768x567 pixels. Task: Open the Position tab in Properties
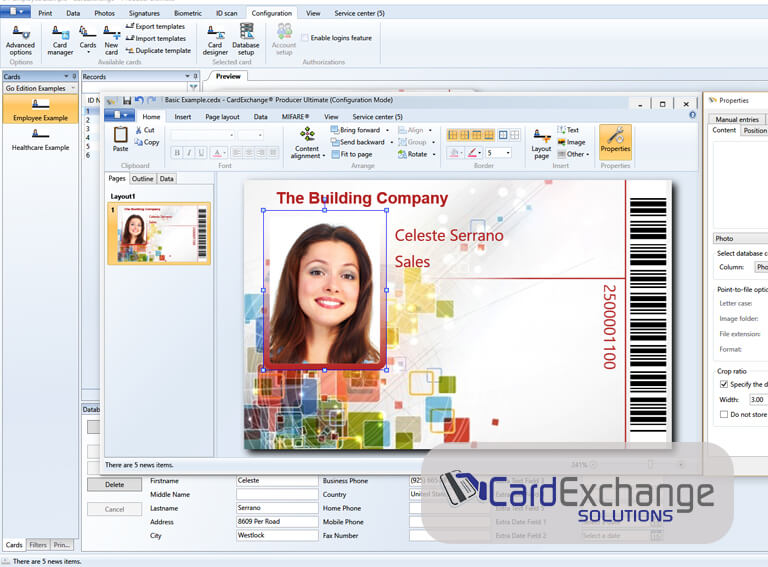point(755,131)
